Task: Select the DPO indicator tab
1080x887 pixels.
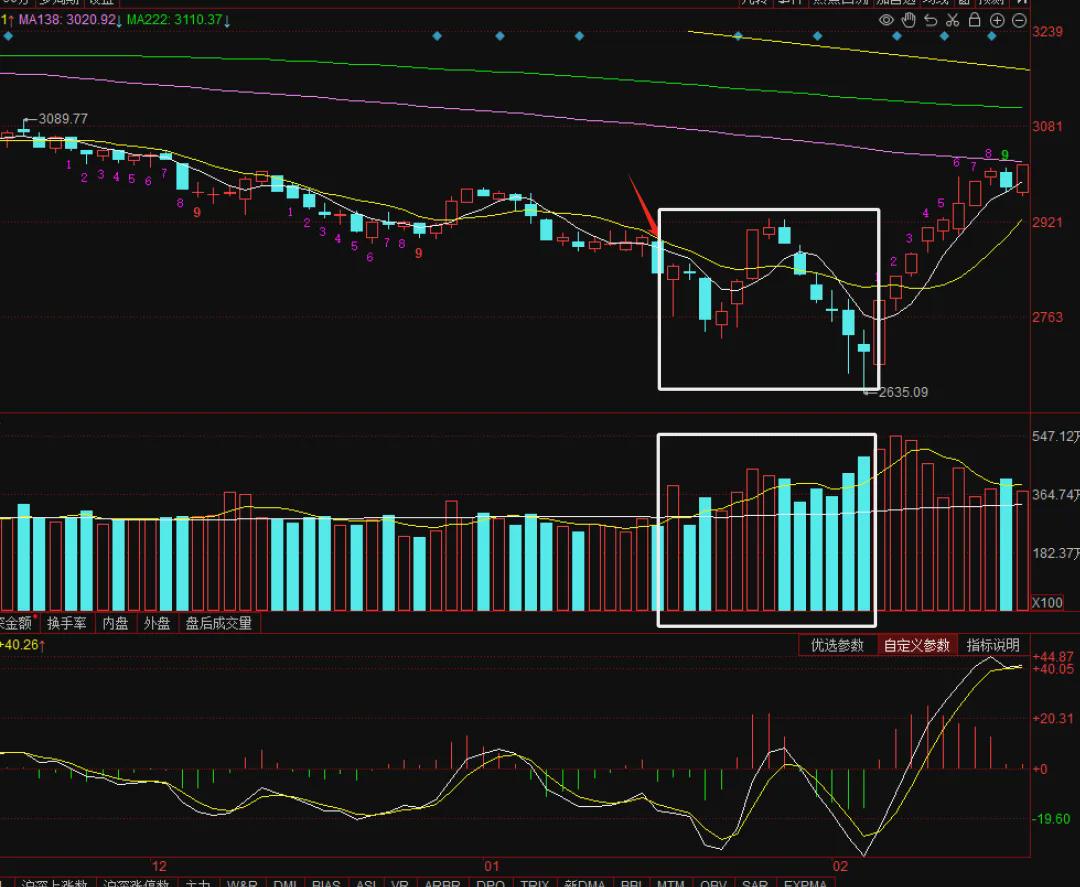Action: pyautogui.click(x=490, y=883)
